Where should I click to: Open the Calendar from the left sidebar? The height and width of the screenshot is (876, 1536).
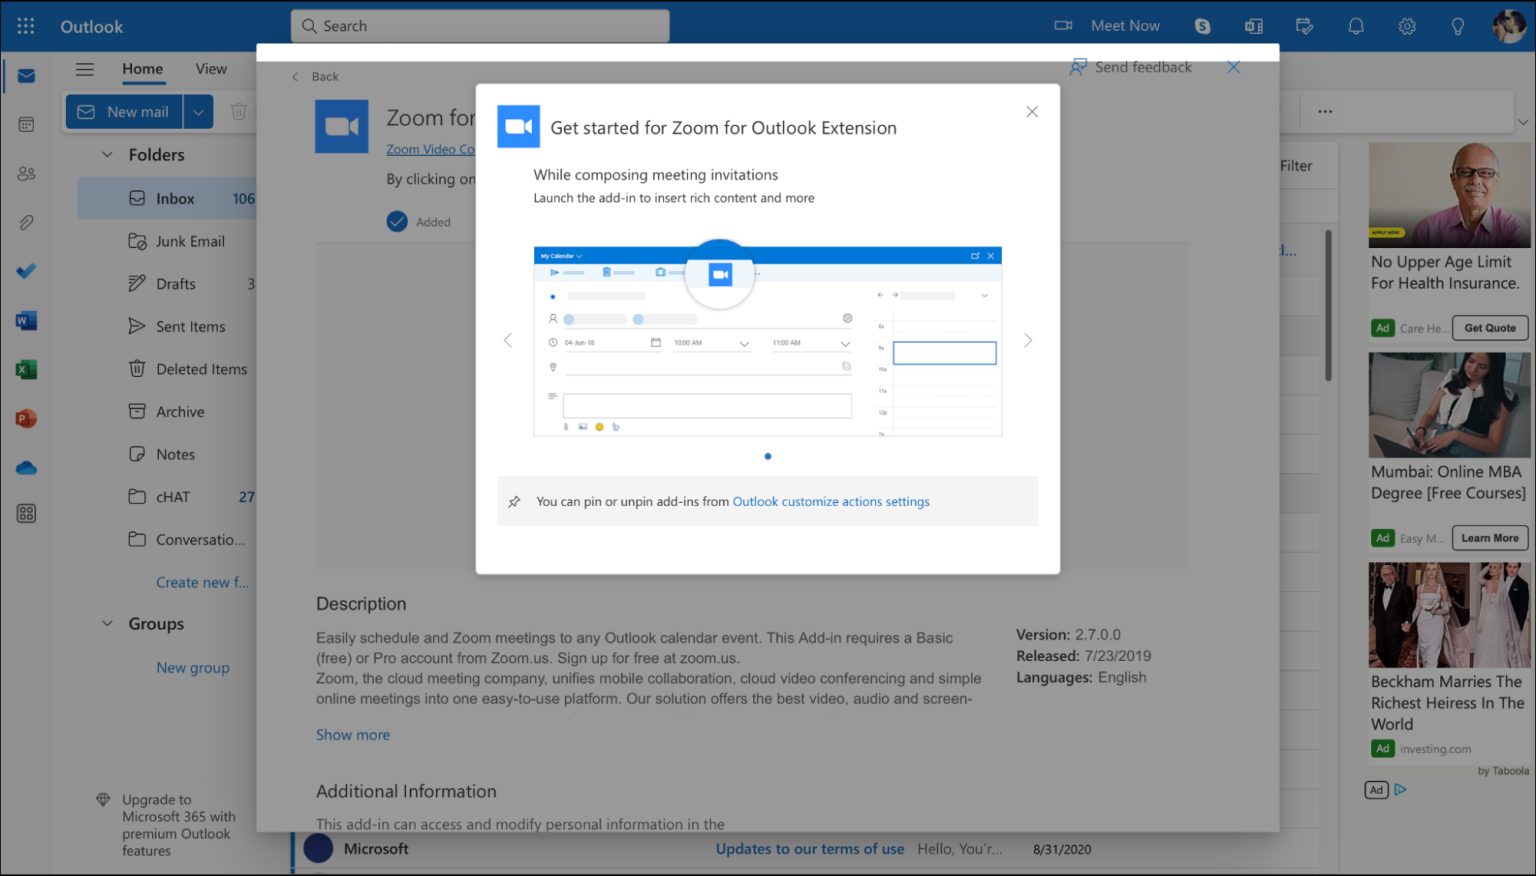(x=26, y=123)
